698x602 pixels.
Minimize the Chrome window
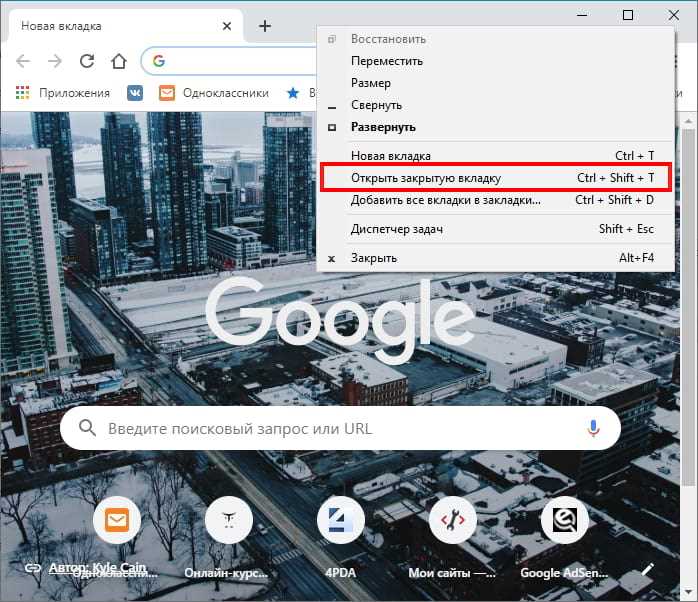coord(582,15)
